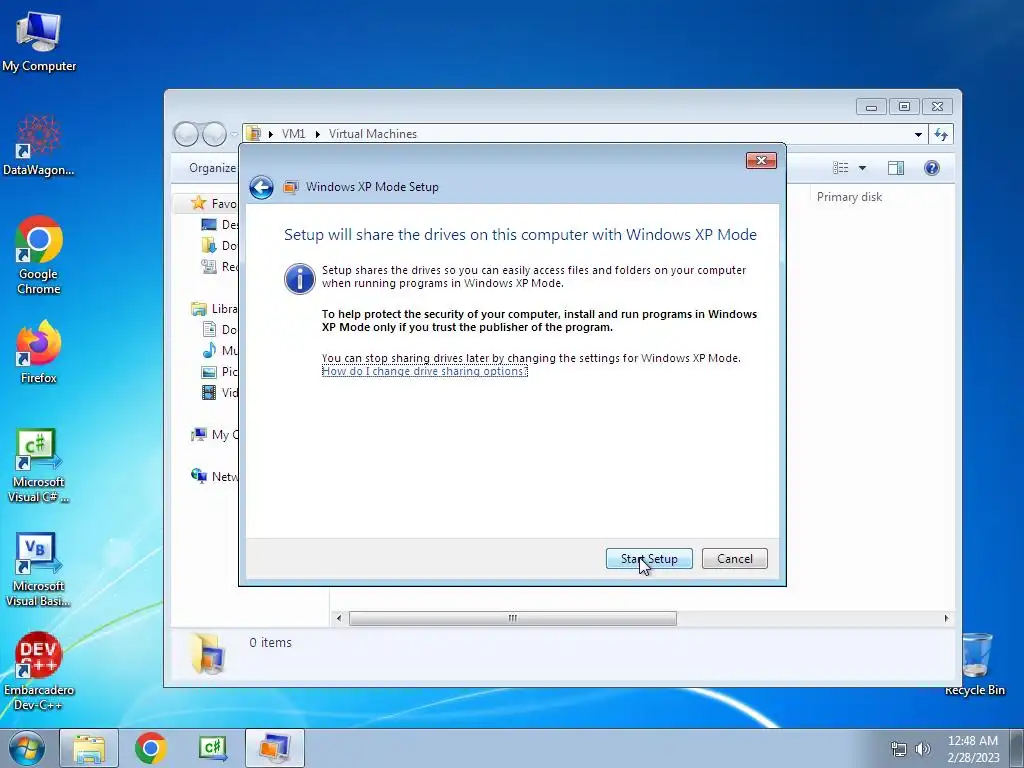This screenshot has height=768, width=1024.
Task: Click the folder icon in the address bar
Action: (254, 134)
